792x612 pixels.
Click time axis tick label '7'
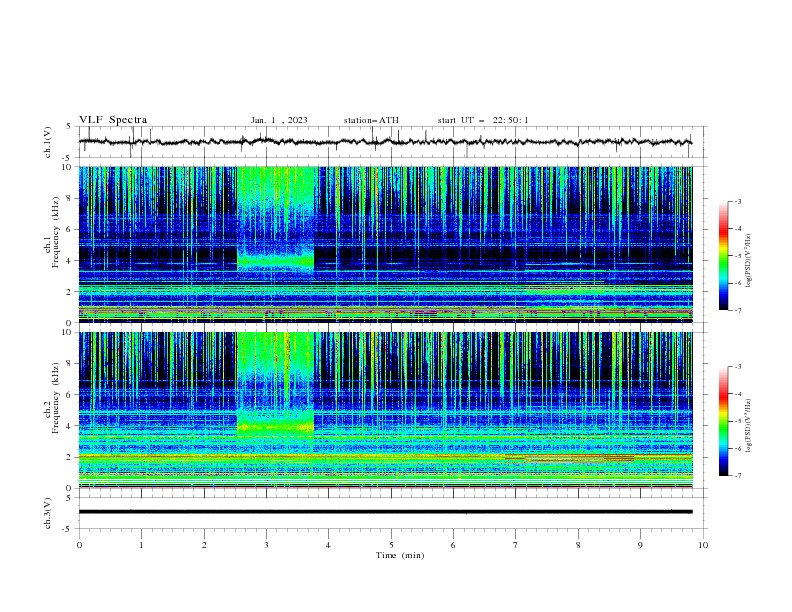[515, 545]
